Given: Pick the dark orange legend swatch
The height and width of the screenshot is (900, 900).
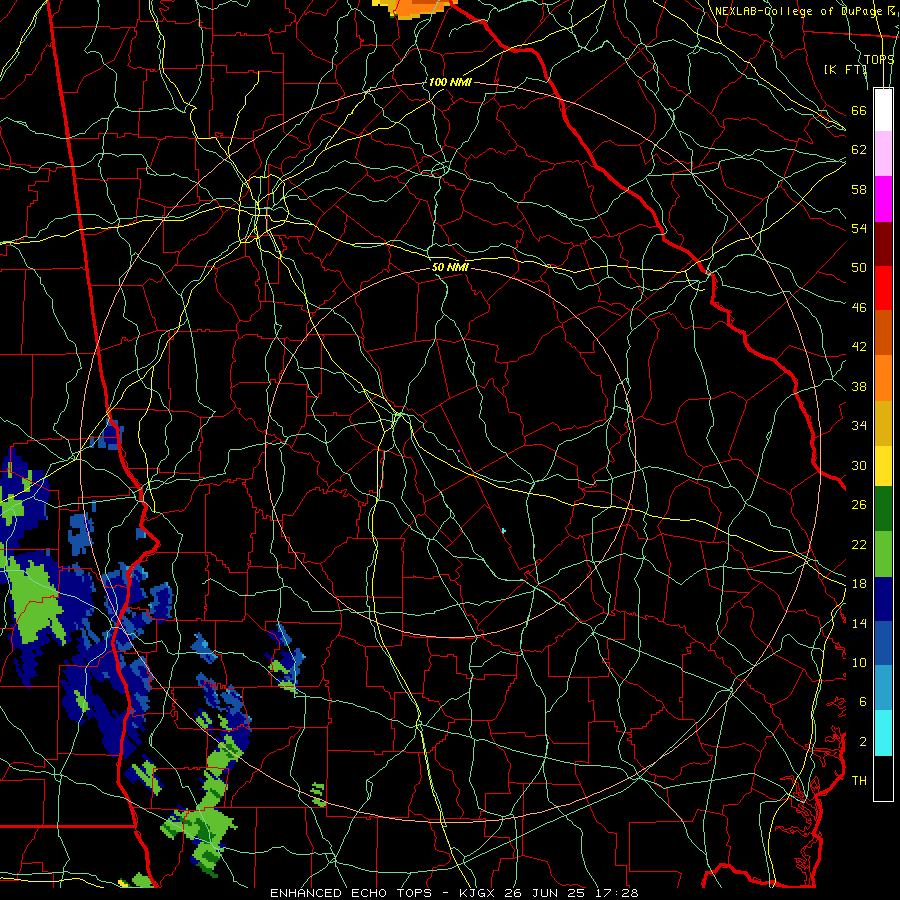Looking at the screenshot, I should coord(883,333).
